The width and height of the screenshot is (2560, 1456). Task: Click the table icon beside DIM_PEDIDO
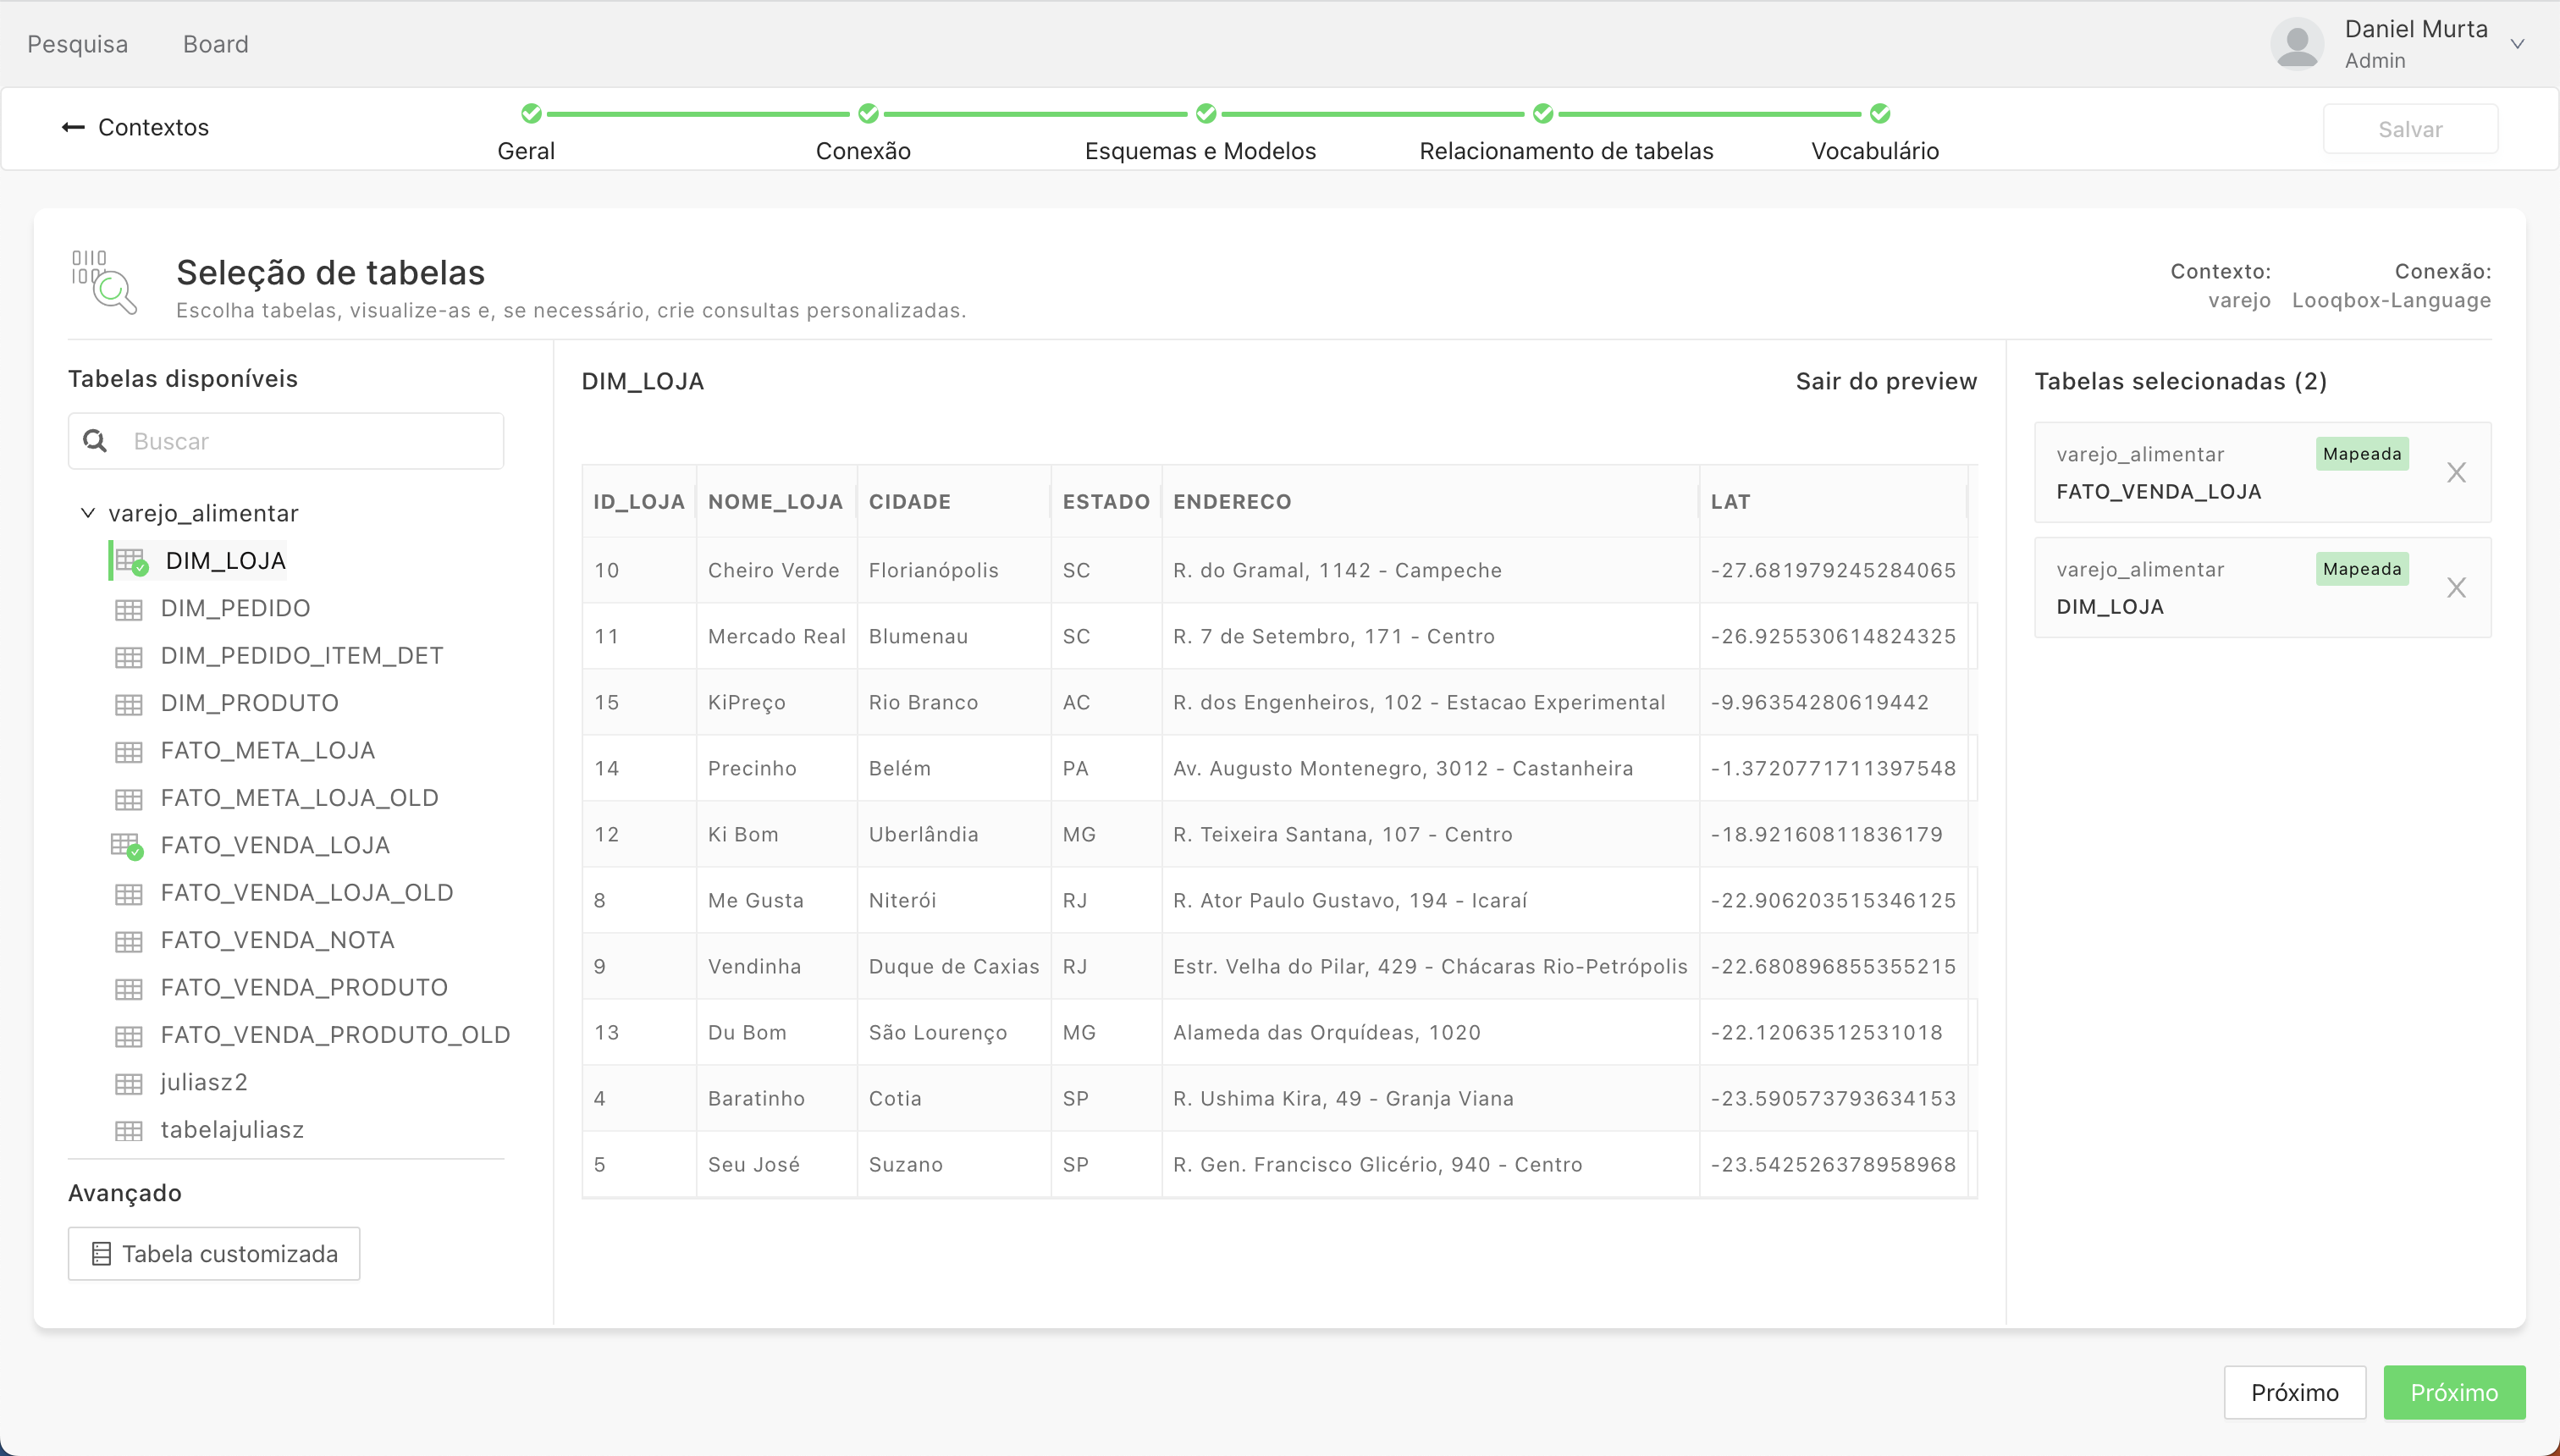point(128,609)
